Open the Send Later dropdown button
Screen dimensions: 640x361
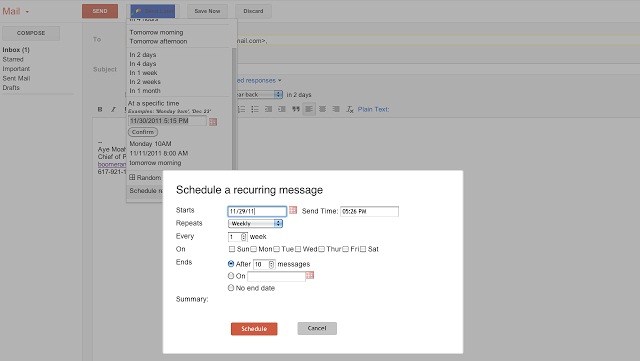point(153,11)
